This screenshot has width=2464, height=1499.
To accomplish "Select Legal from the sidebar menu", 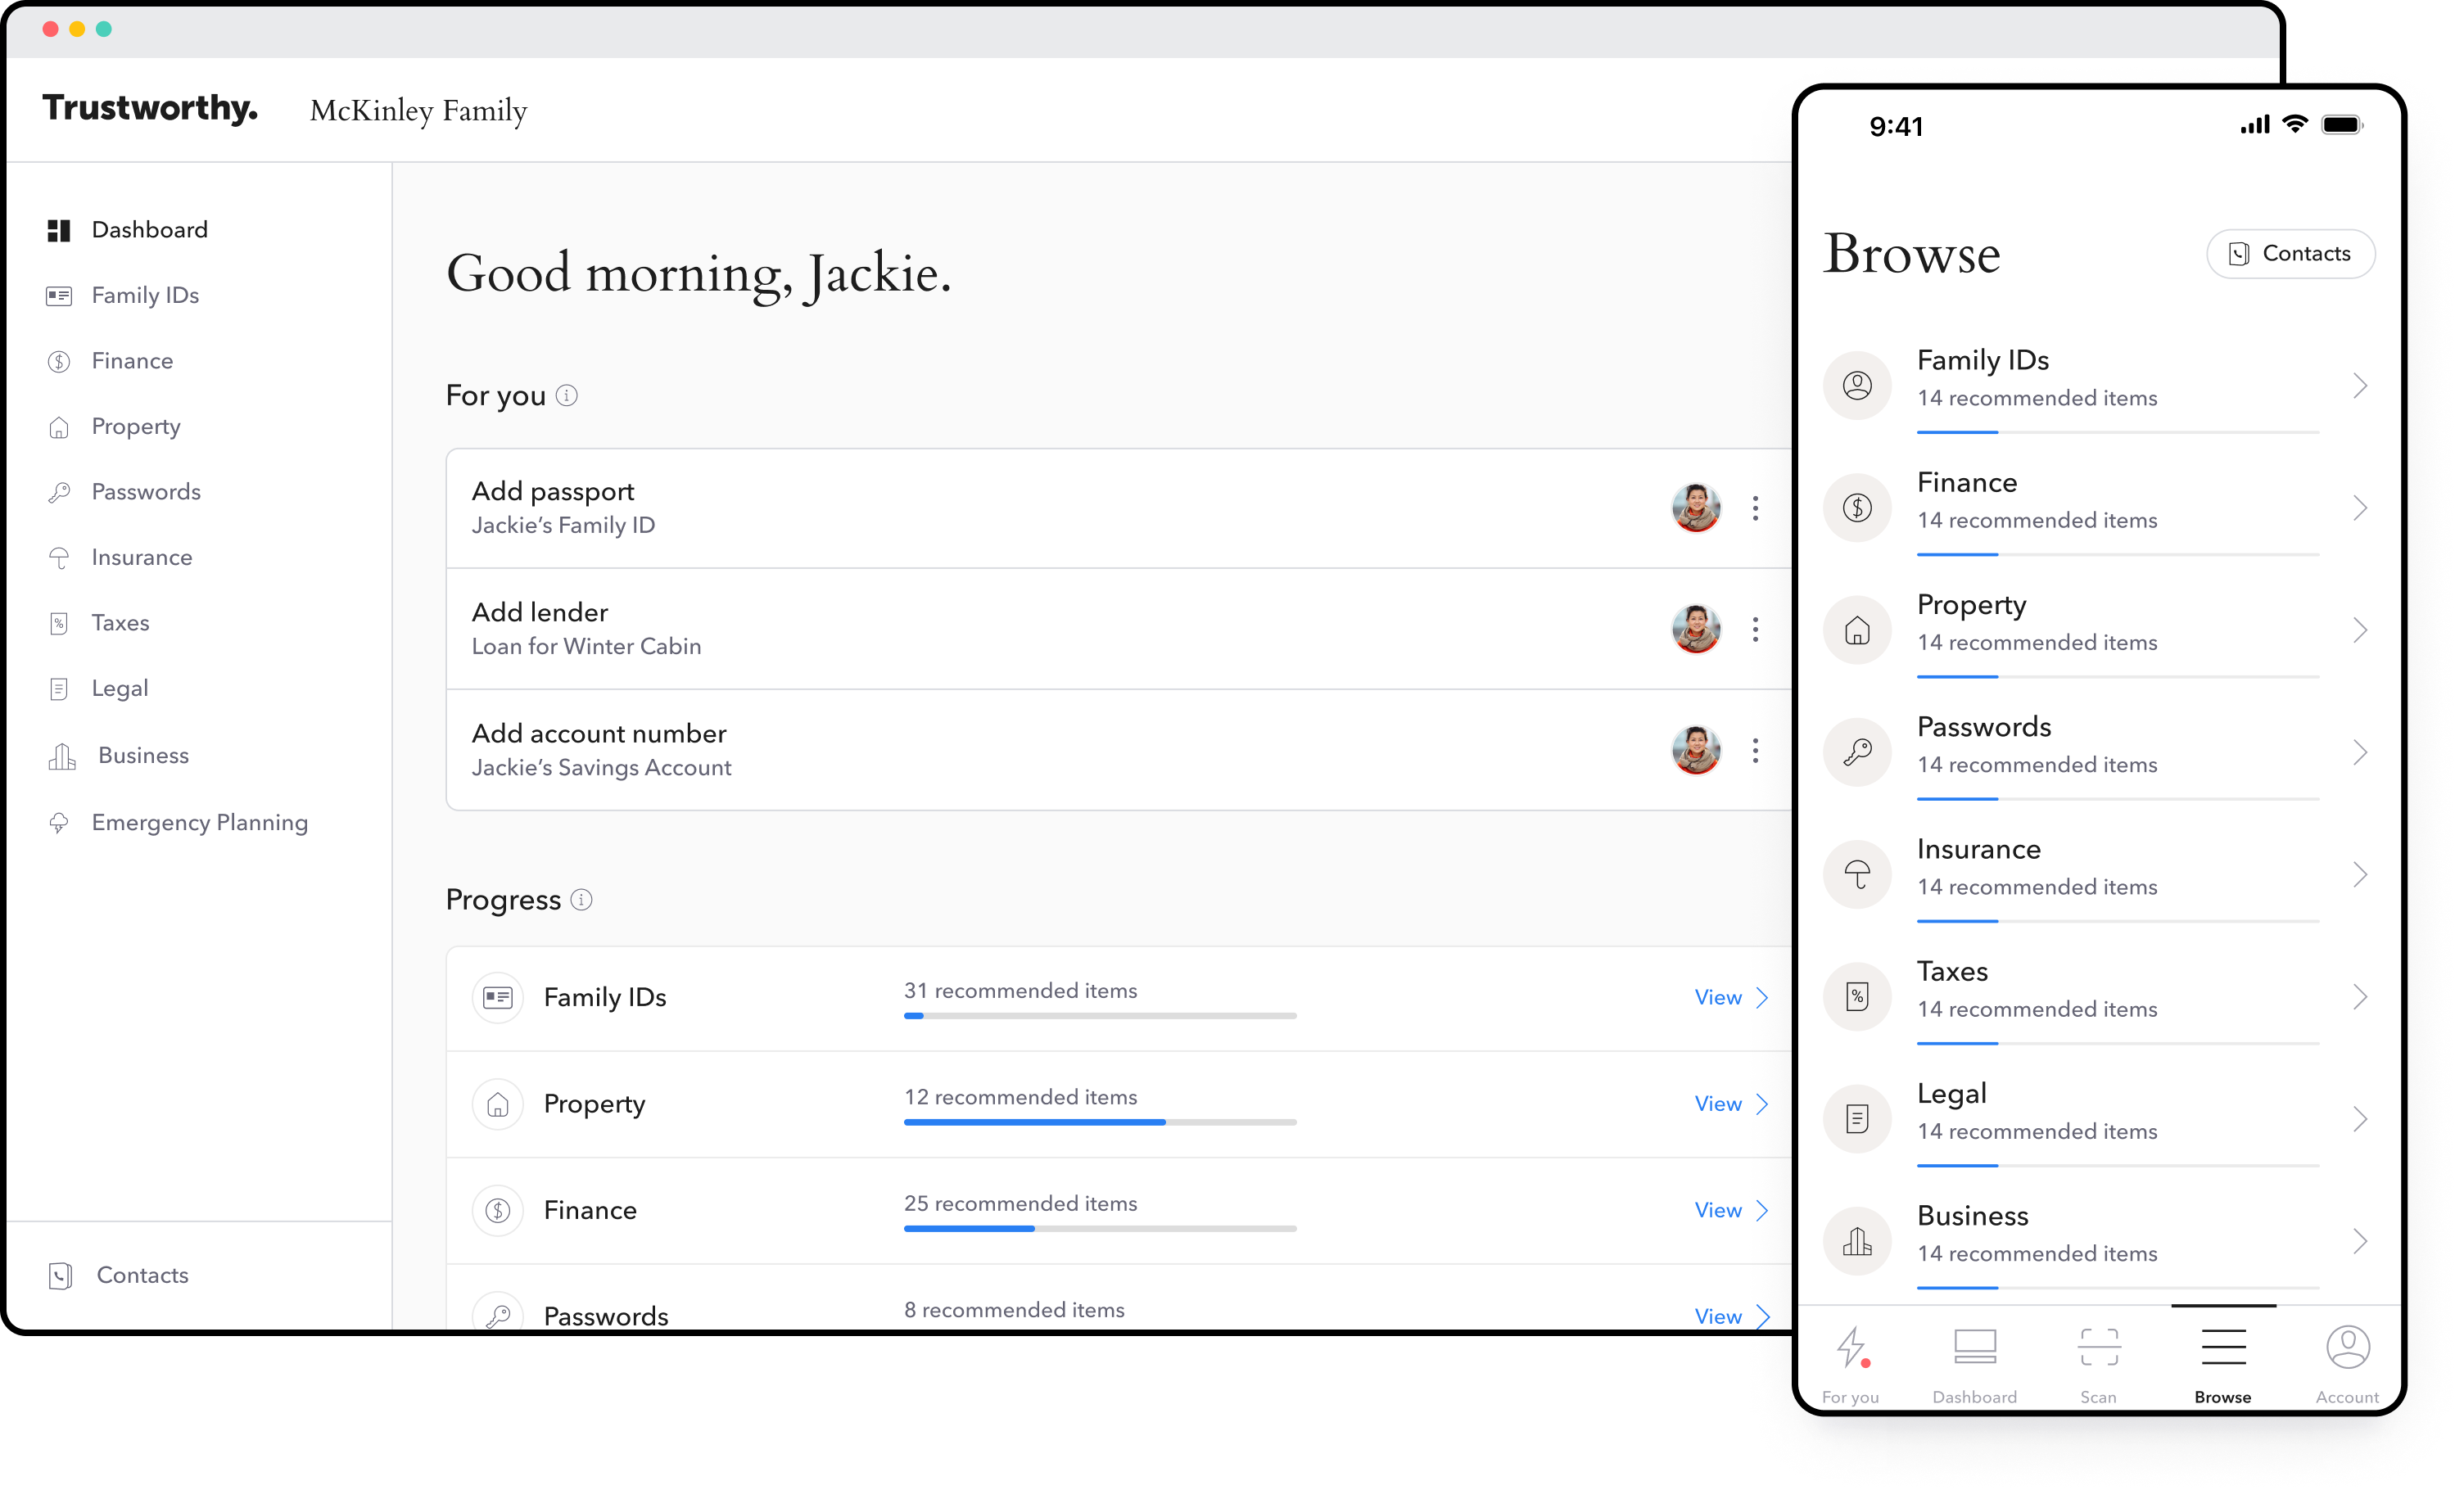I will pos(119,688).
